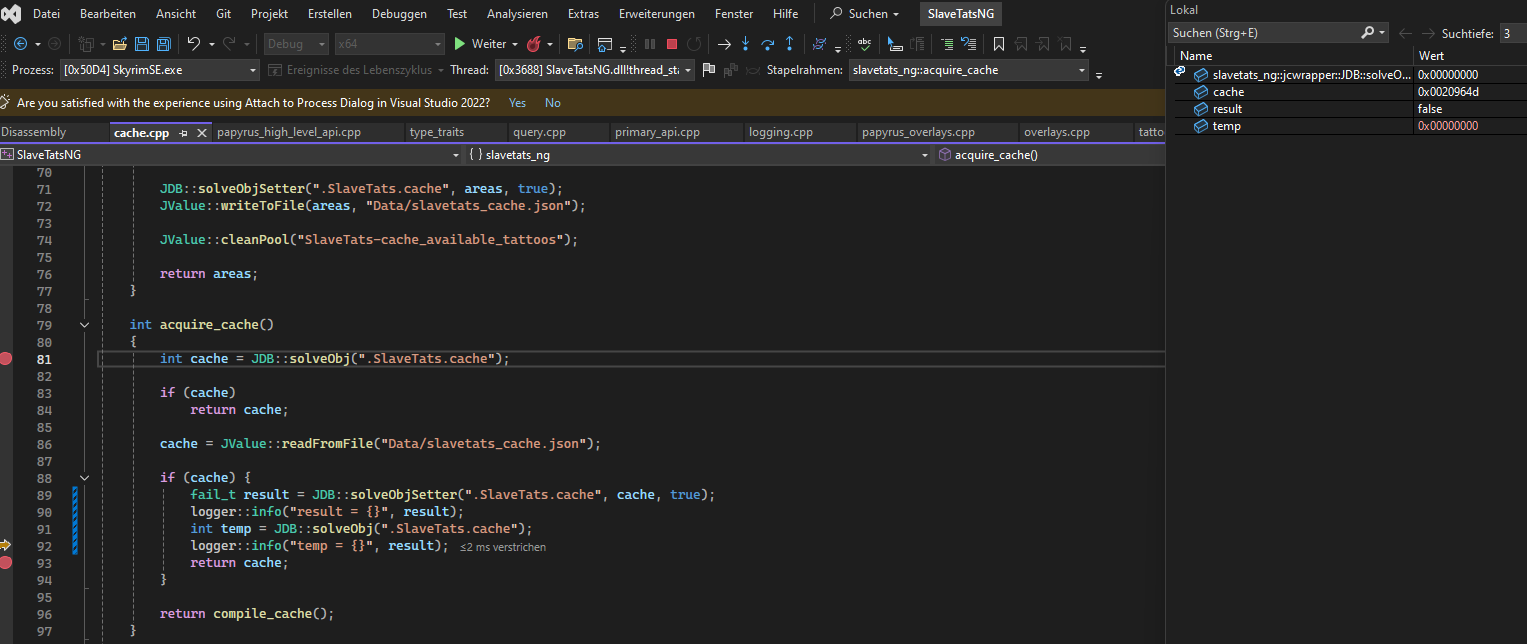Click No in the satisfaction survey bar

[x=552, y=103]
